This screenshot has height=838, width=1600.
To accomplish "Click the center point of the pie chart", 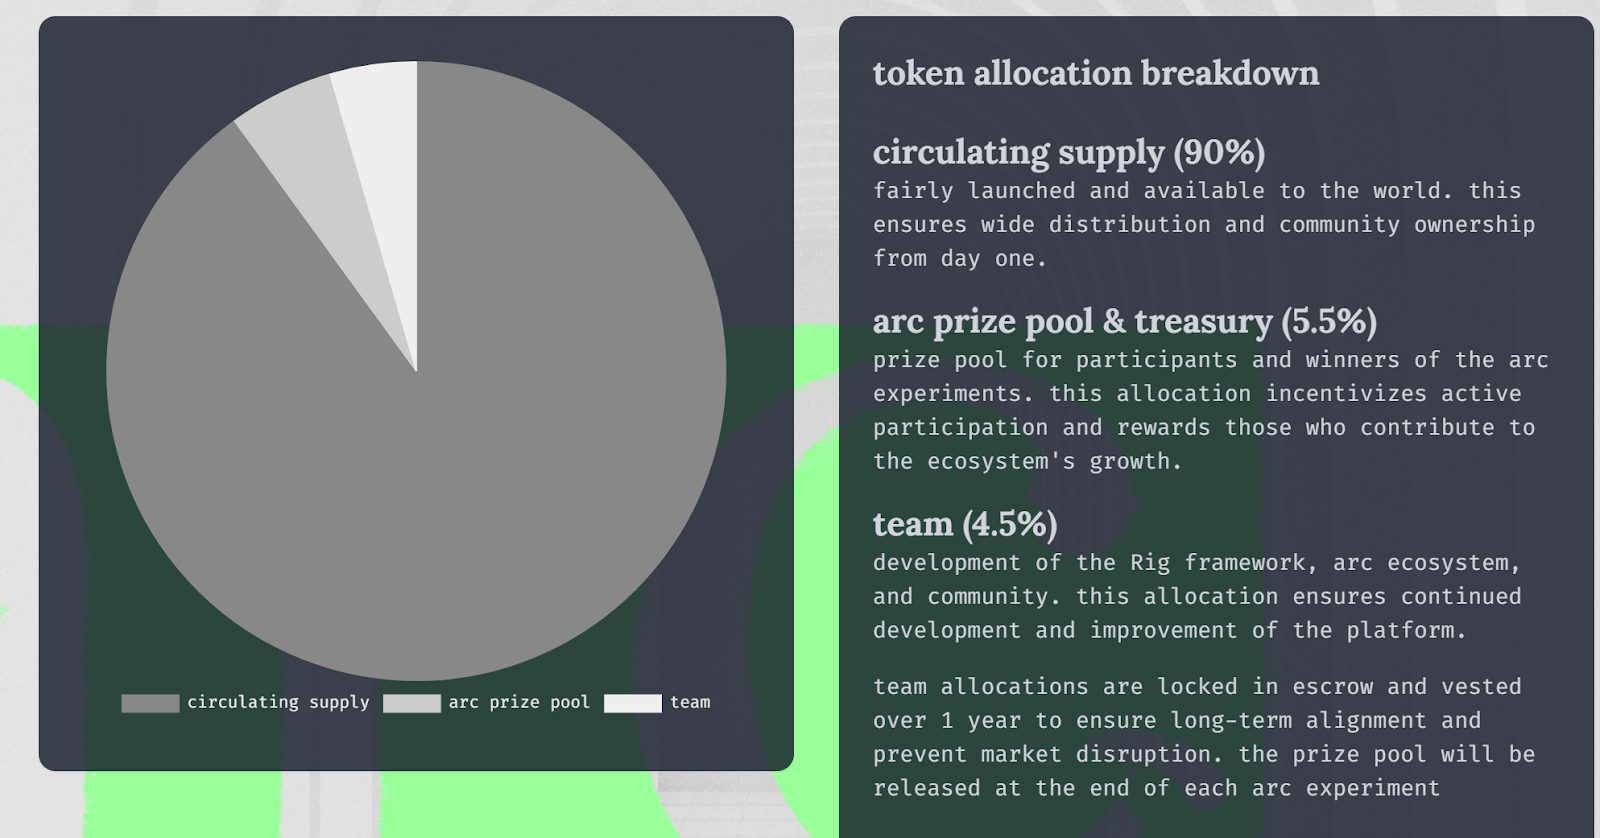I will tap(417, 372).
